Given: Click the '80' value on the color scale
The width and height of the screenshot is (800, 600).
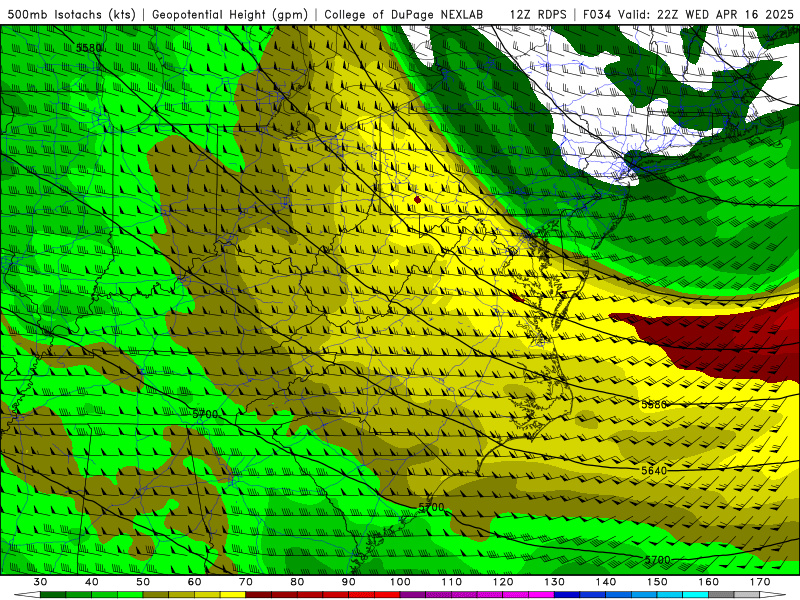Looking at the screenshot, I should [297, 582].
